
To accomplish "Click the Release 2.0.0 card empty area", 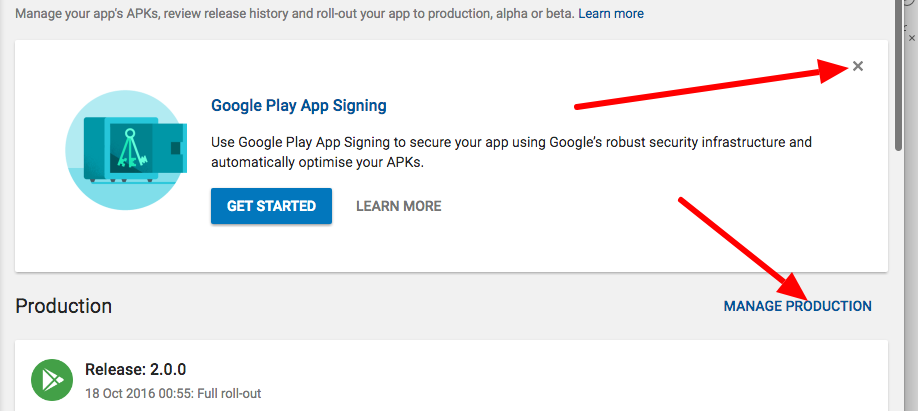I will pyautogui.click(x=585, y=378).
